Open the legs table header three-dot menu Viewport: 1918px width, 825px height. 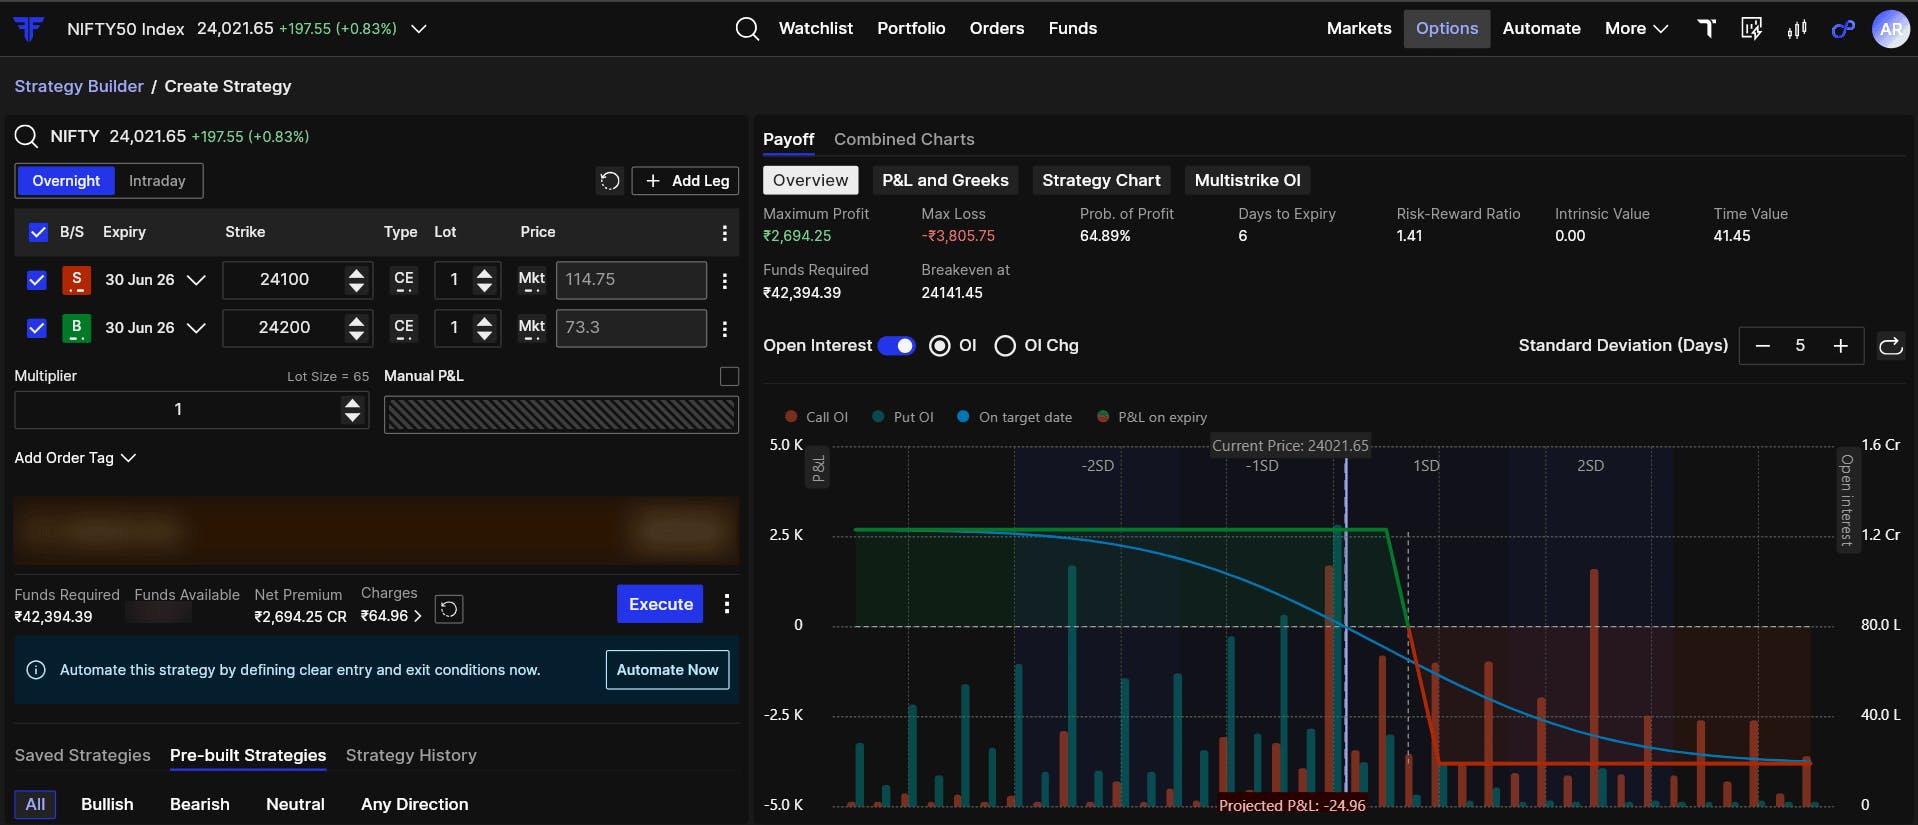pyautogui.click(x=725, y=233)
